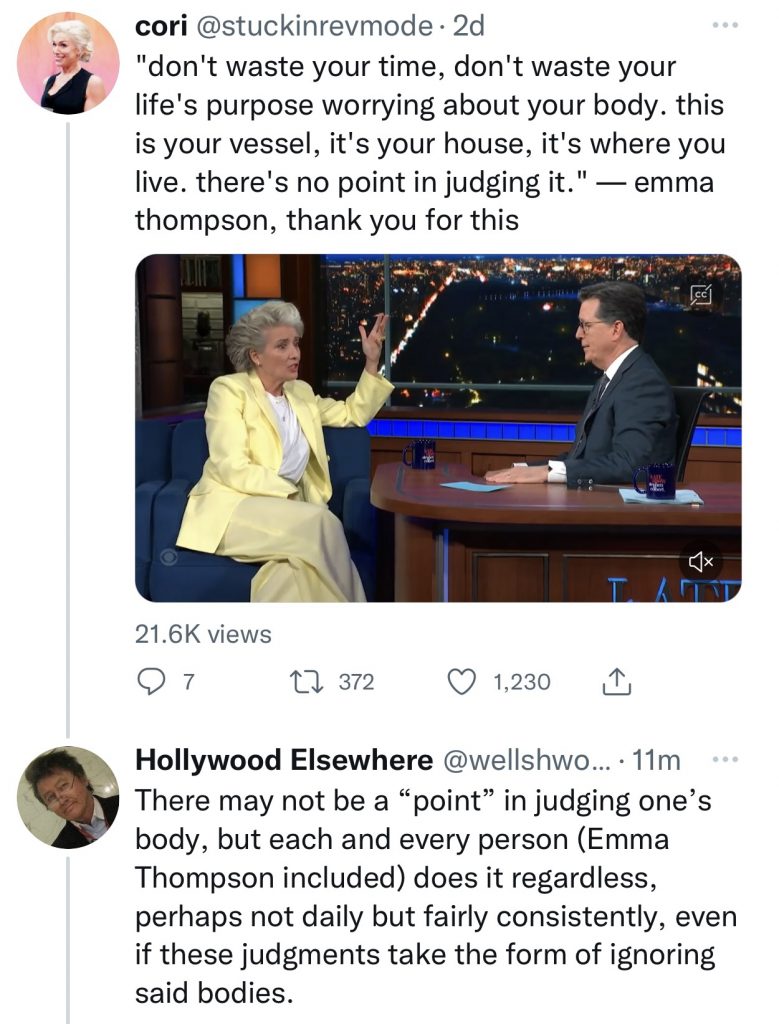779x1024 pixels.
Task: Click the reply speech bubble icon
Action: (x=153, y=682)
